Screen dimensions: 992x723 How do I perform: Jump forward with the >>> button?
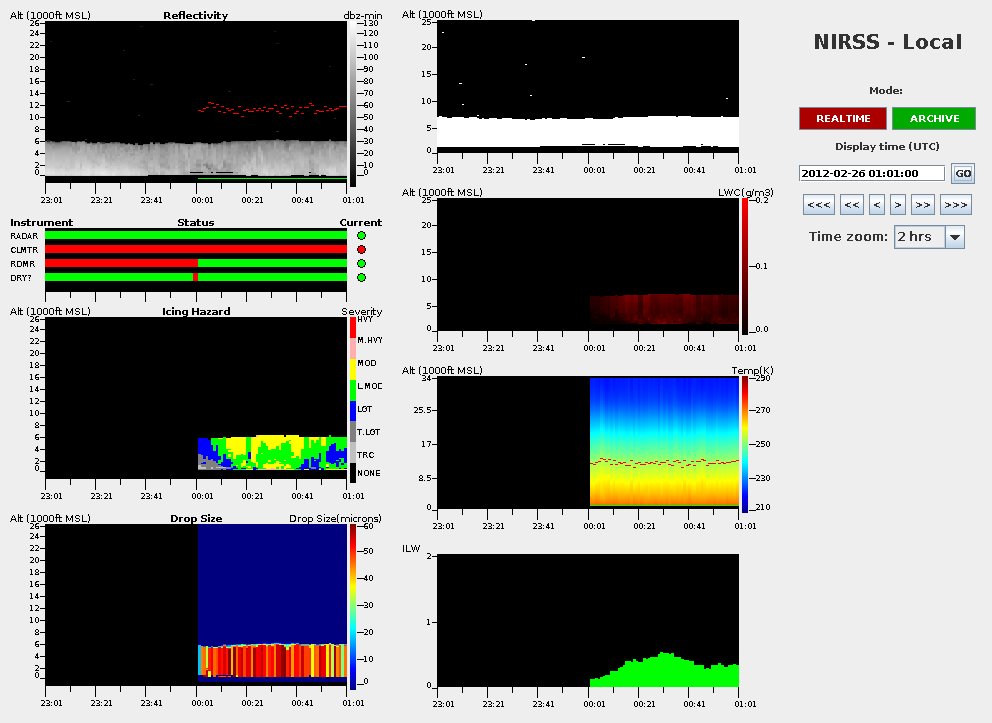(x=956, y=205)
